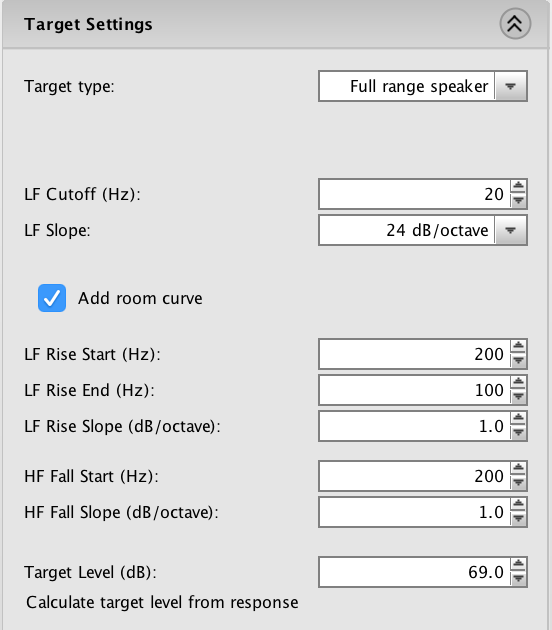Screen dimensions: 552x630
Task: Decrease LF Rise Start value
Action: (x=519, y=361)
